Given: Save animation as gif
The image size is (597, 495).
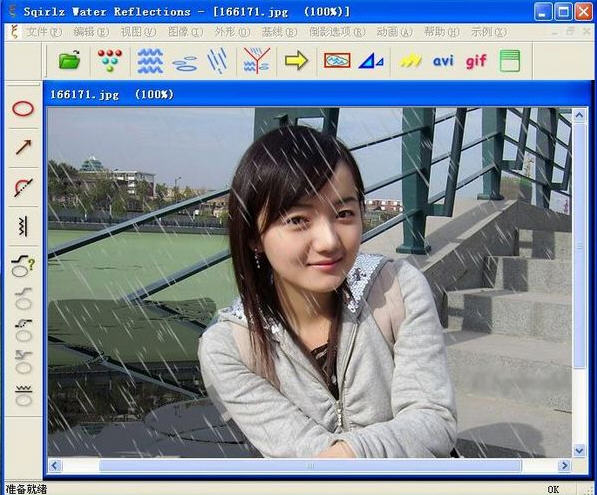Looking at the screenshot, I should pos(476,61).
